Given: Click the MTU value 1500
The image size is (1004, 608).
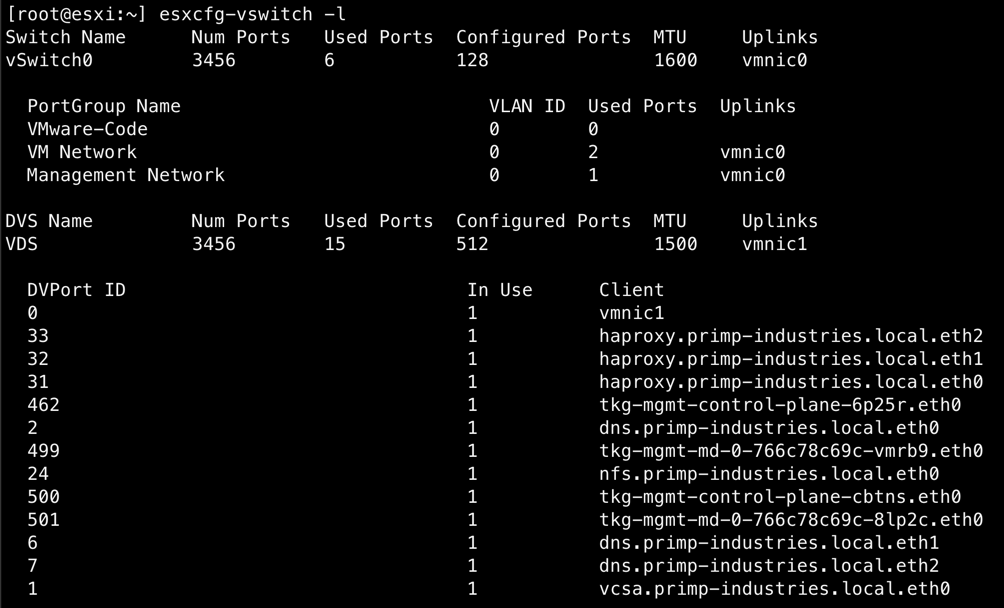Looking at the screenshot, I should point(675,244).
